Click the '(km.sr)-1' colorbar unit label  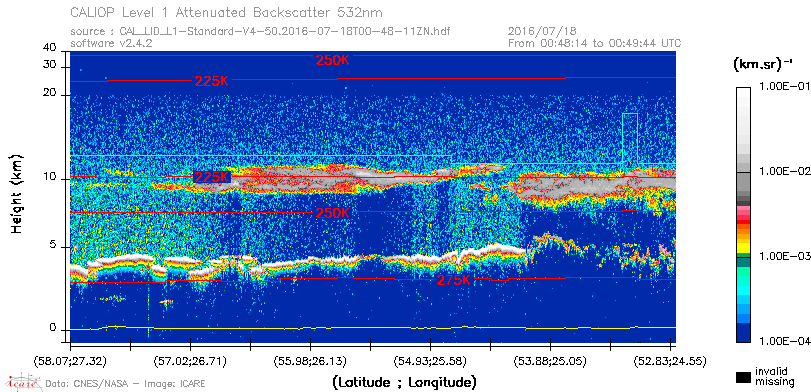point(763,64)
